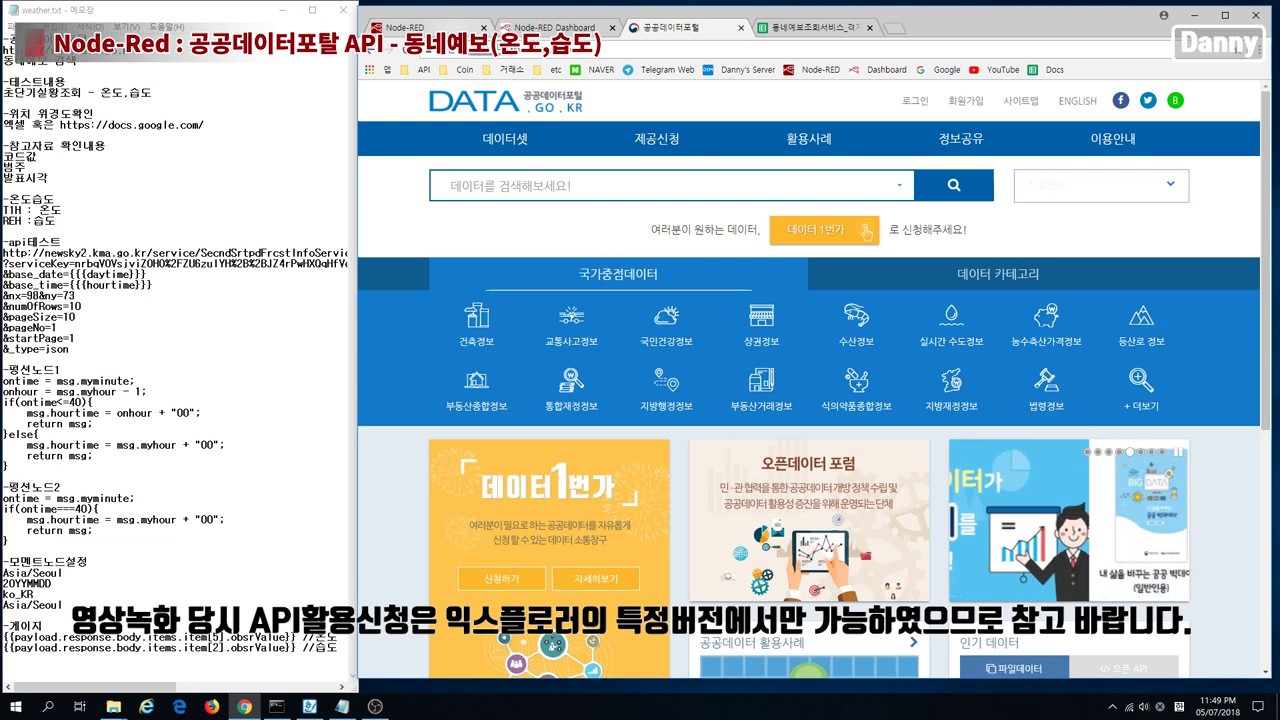The height and width of the screenshot is (720, 1280).
Task: Open the 활용사례 navigation menu
Action: [x=809, y=139]
